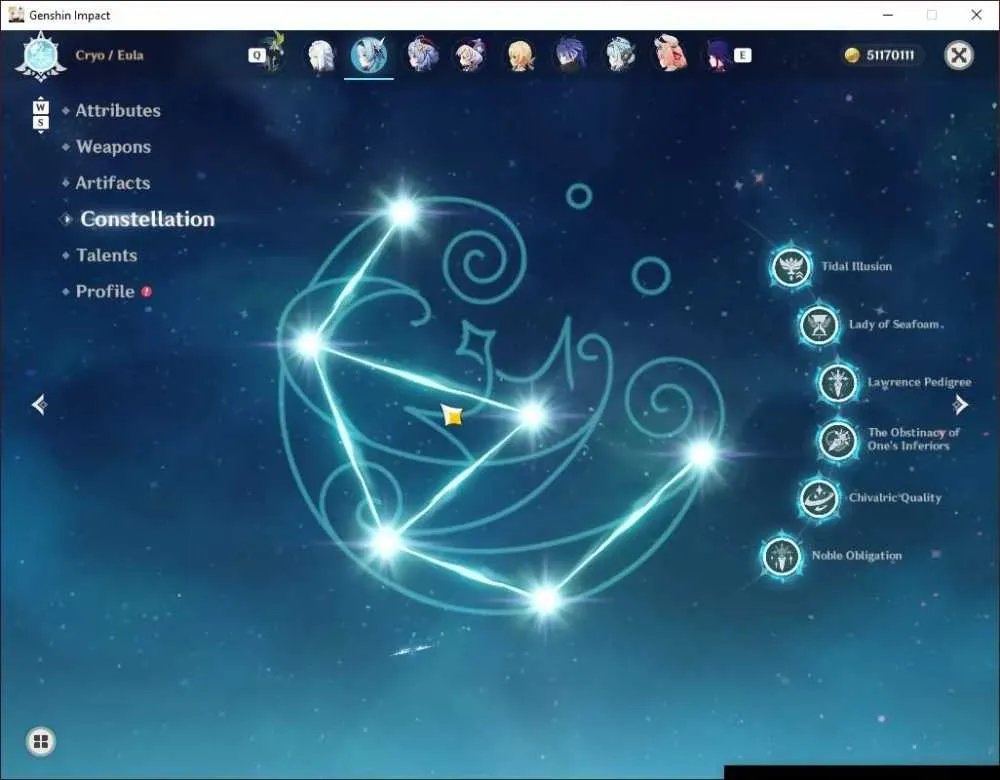The image size is (1000, 780).
Task: Open The Obstinacy of One's Inferiors icon
Action: tap(837, 439)
